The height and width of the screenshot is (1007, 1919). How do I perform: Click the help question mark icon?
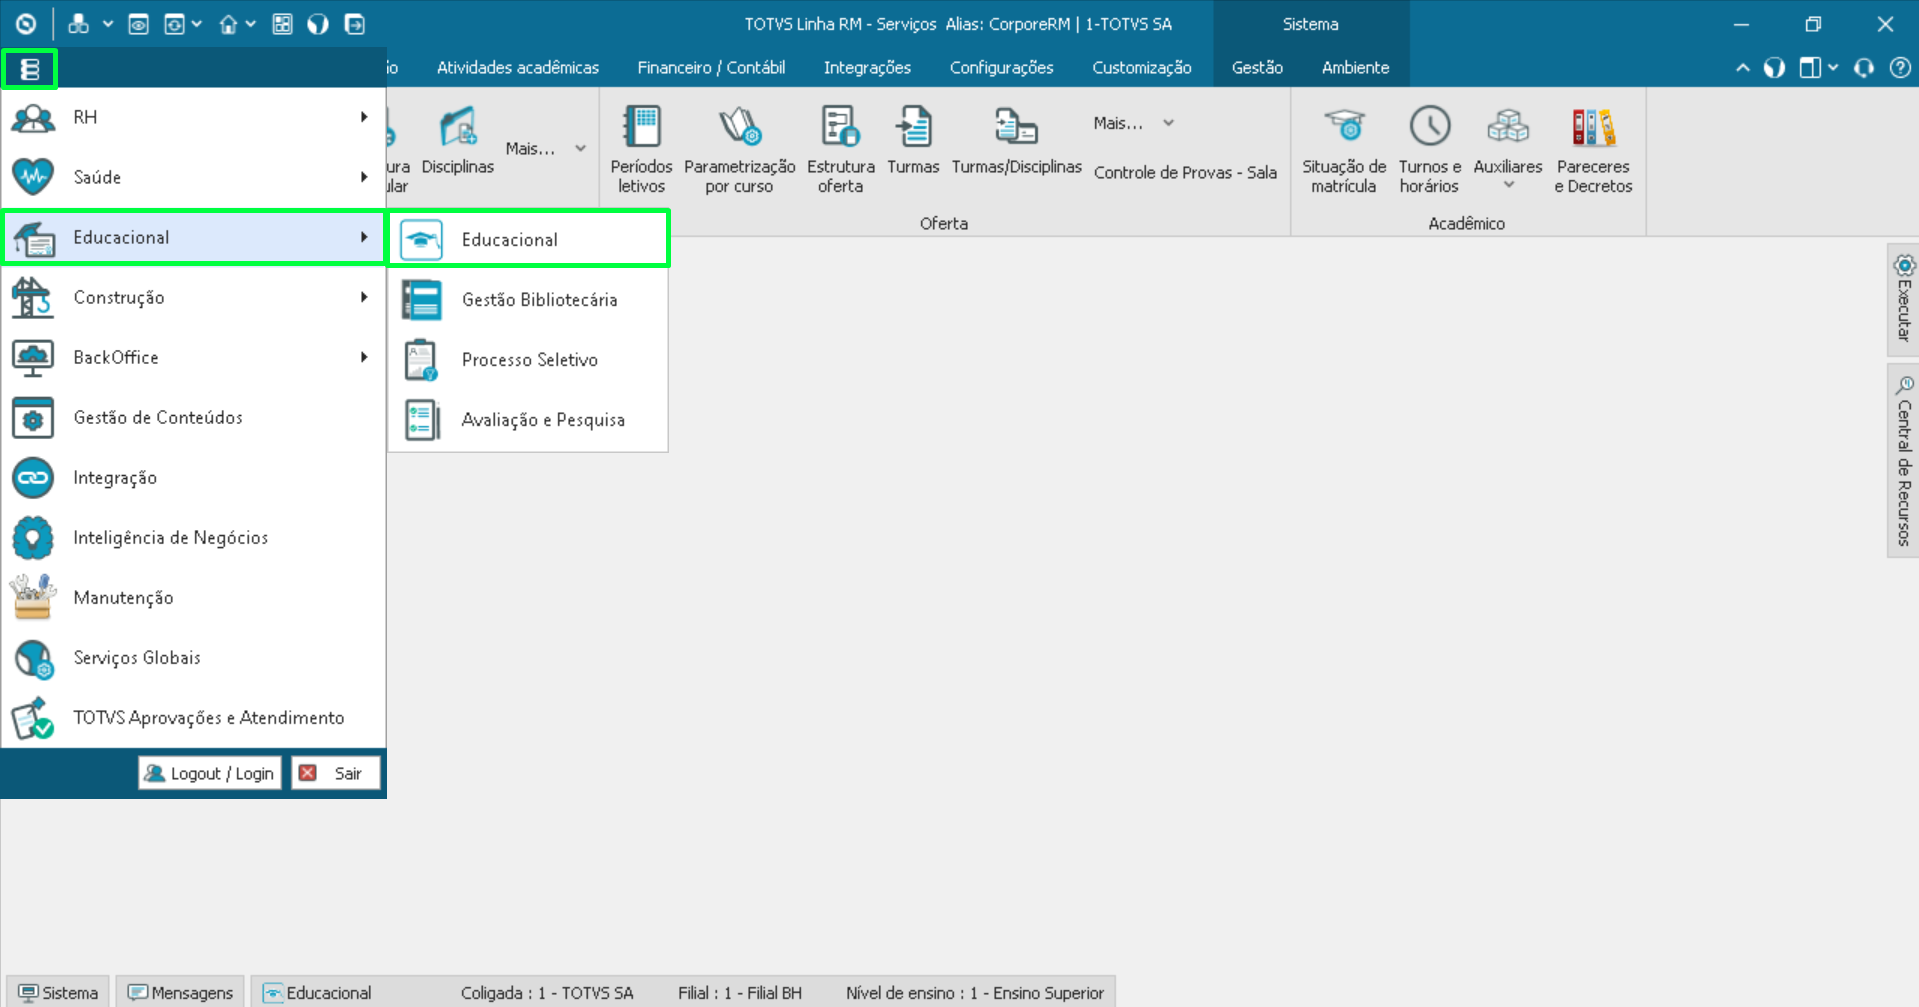[x=1900, y=68]
